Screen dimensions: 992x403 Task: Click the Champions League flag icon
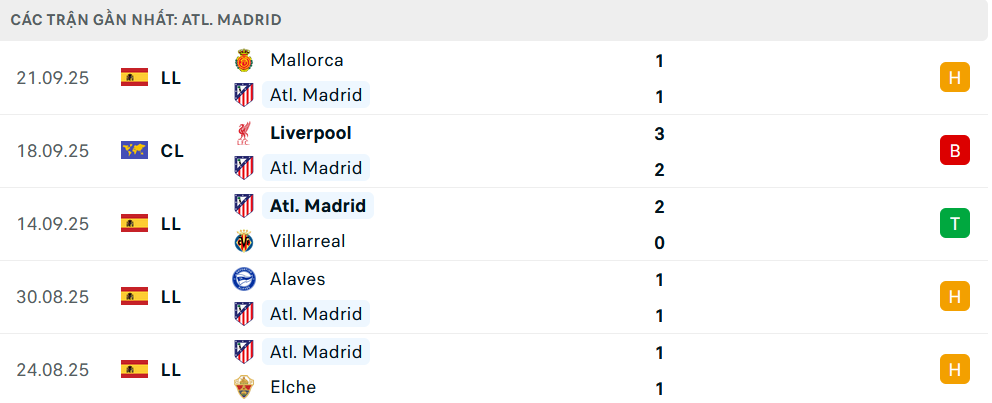[x=134, y=151]
